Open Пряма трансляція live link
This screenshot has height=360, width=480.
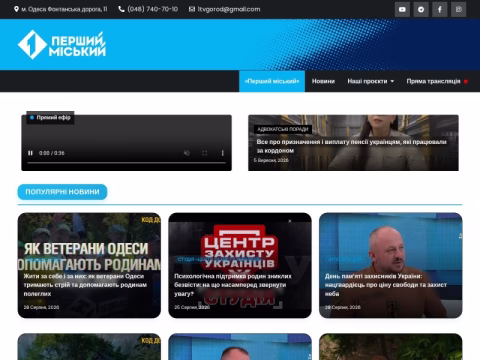pyautogui.click(x=437, y=81)
